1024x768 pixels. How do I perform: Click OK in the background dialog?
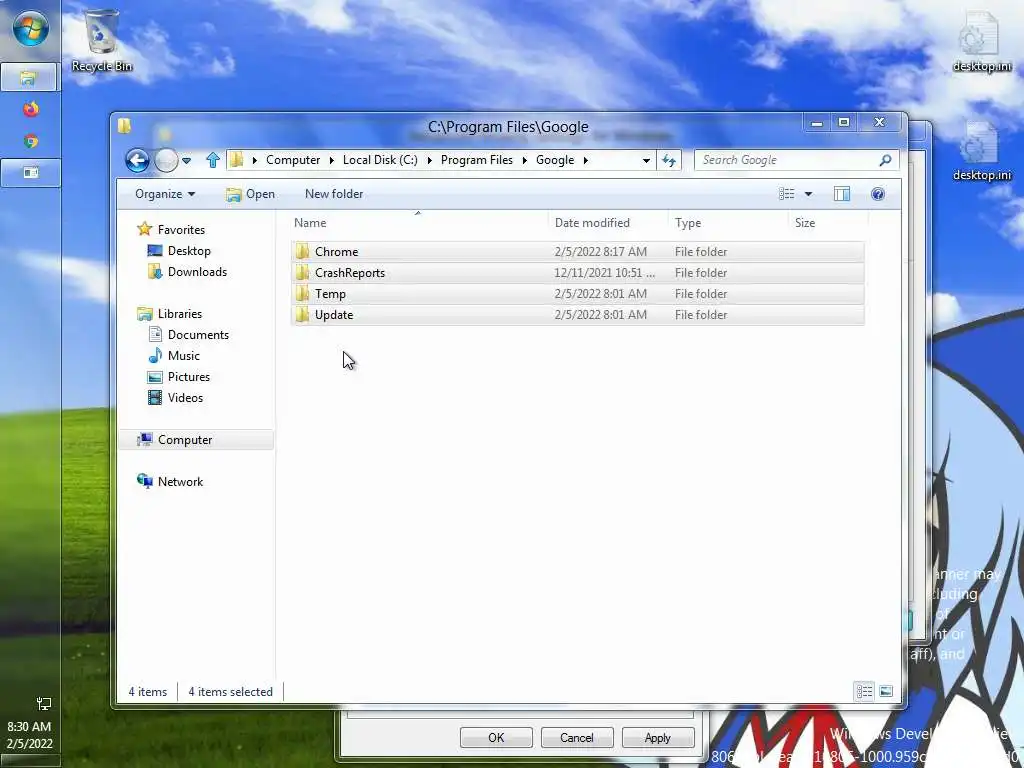[x=496, y=737]
